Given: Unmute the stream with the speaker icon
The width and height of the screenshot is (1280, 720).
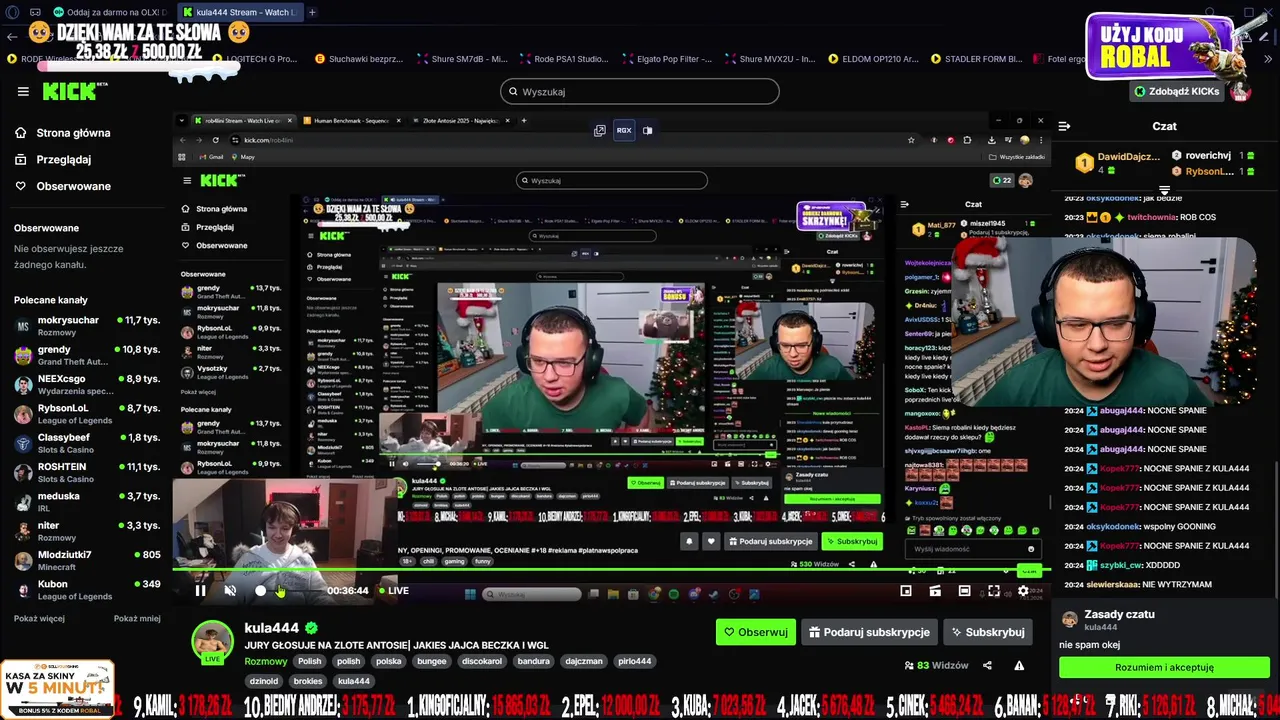Looking at the screenshot, I should [230, 591].
